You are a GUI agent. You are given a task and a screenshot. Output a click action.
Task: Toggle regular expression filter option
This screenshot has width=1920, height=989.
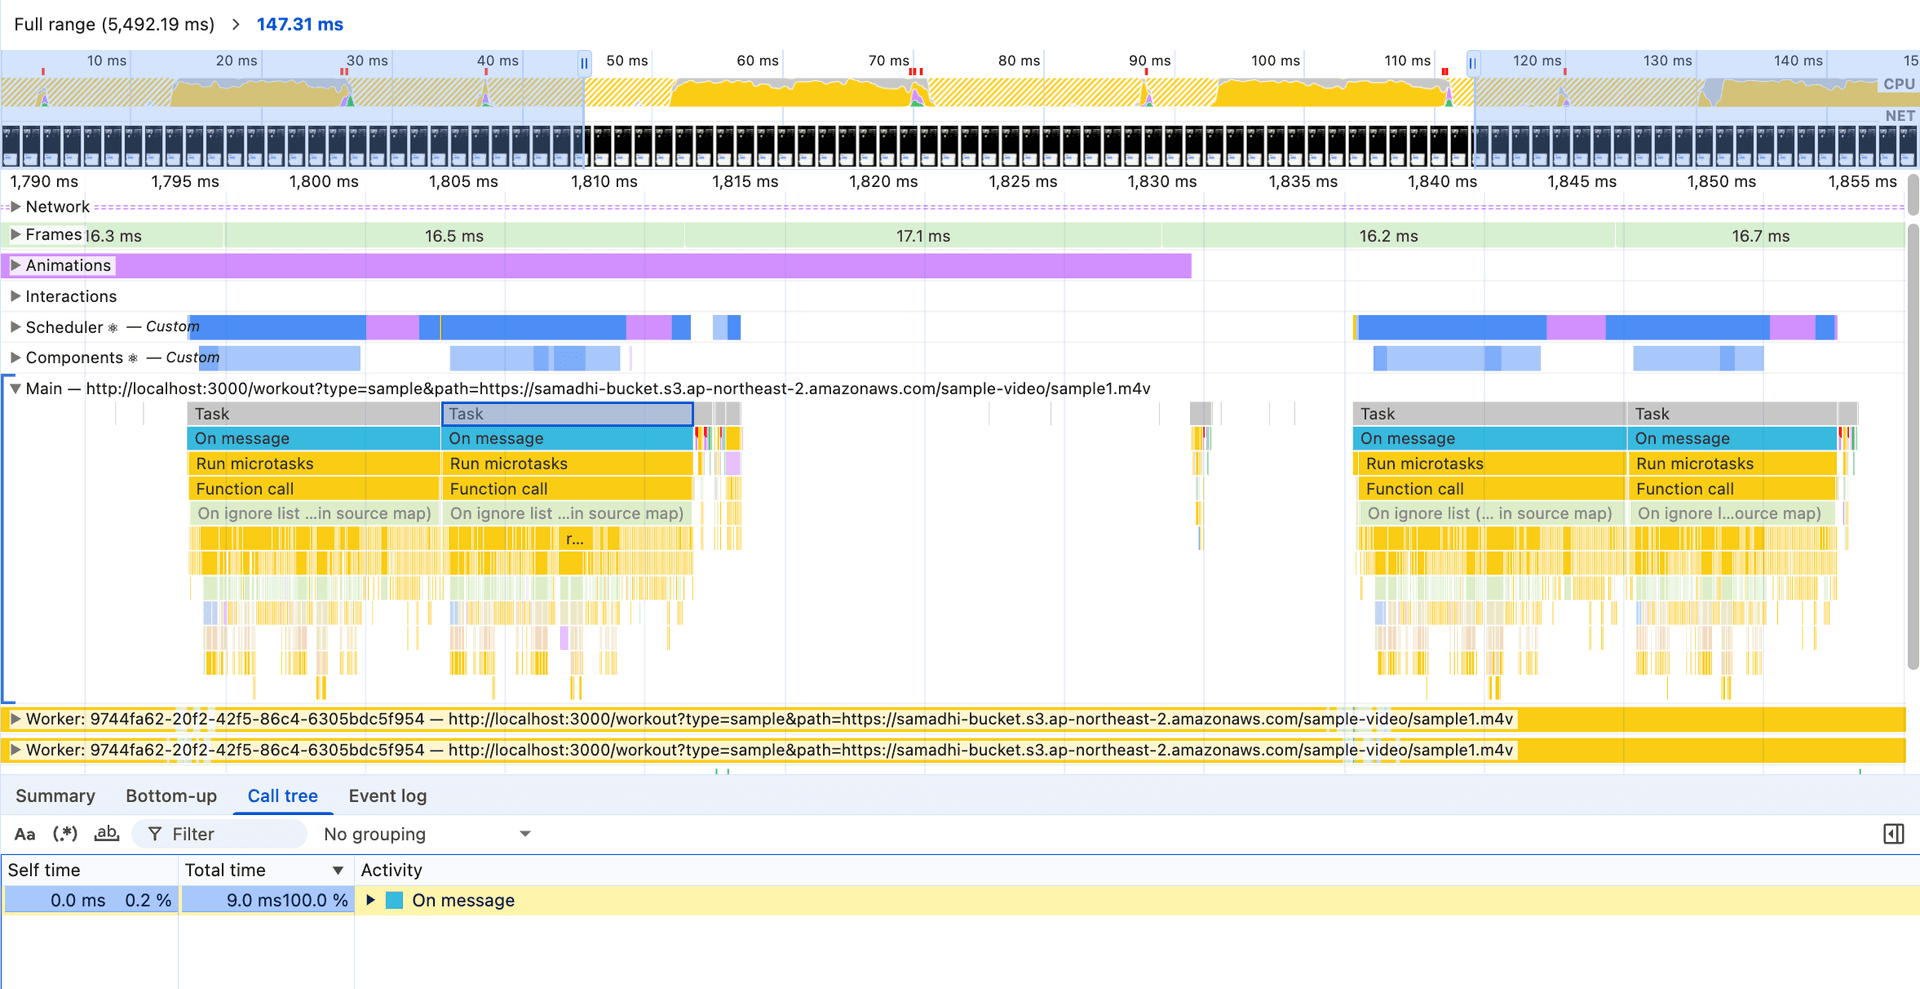point(65,834)
